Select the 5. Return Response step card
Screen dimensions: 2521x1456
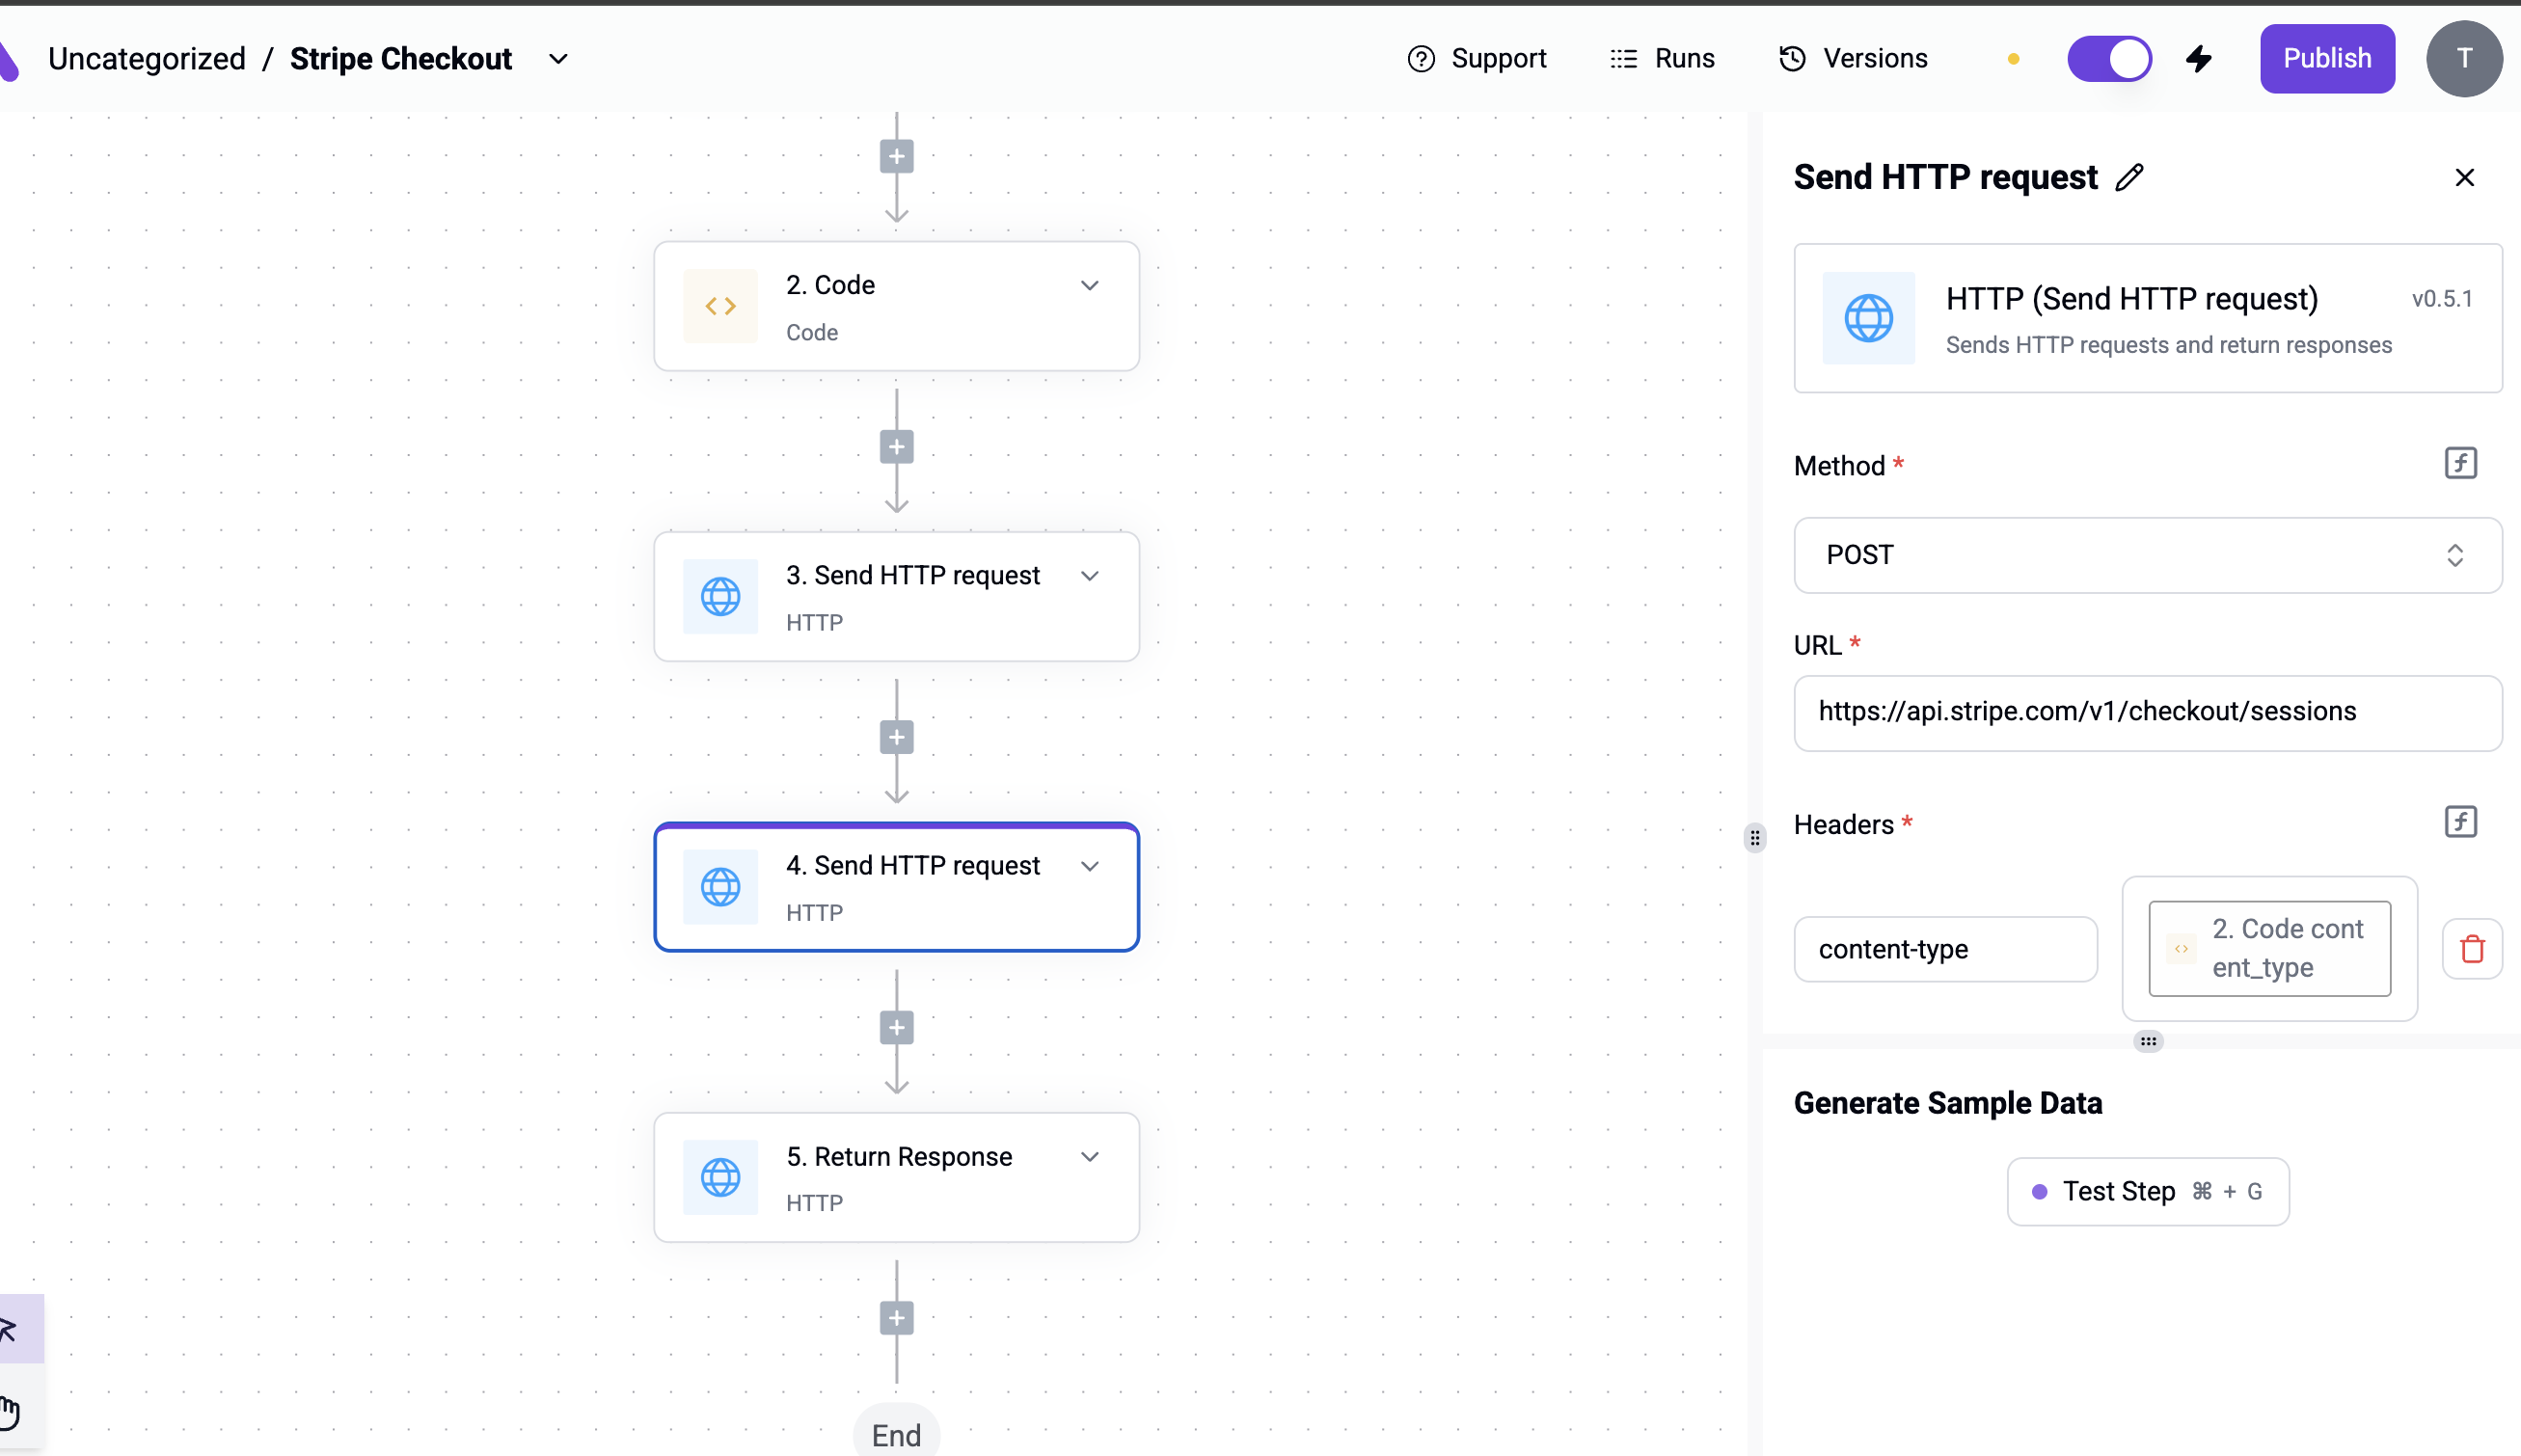pyautogui.click(x=896, y=1177)
